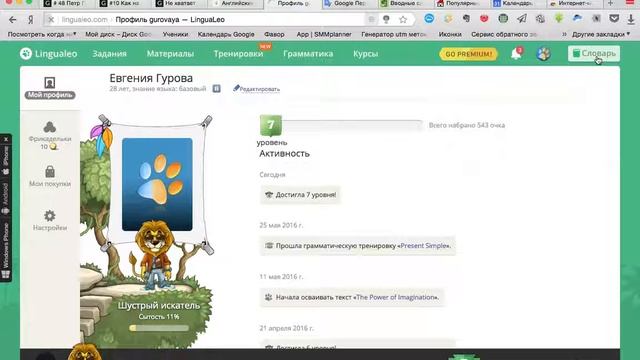The image size is (640, 360).
Task: Open The Power of Imagination link
Action: [x=396, y=297]
